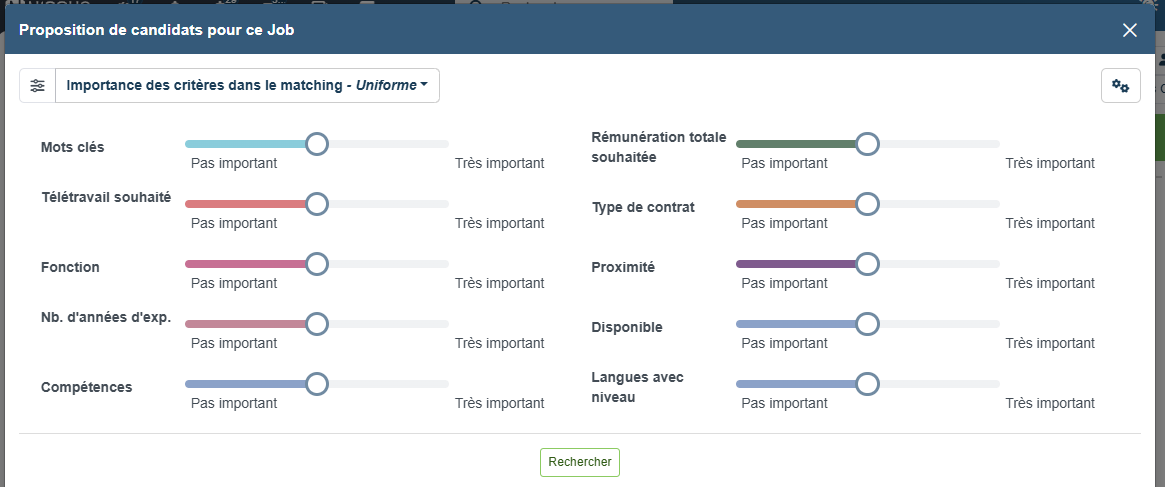Image resolution: width=1165 pixels, height=487 pixels.
Task: Click the sliders filter icon button
Action: 37,86
